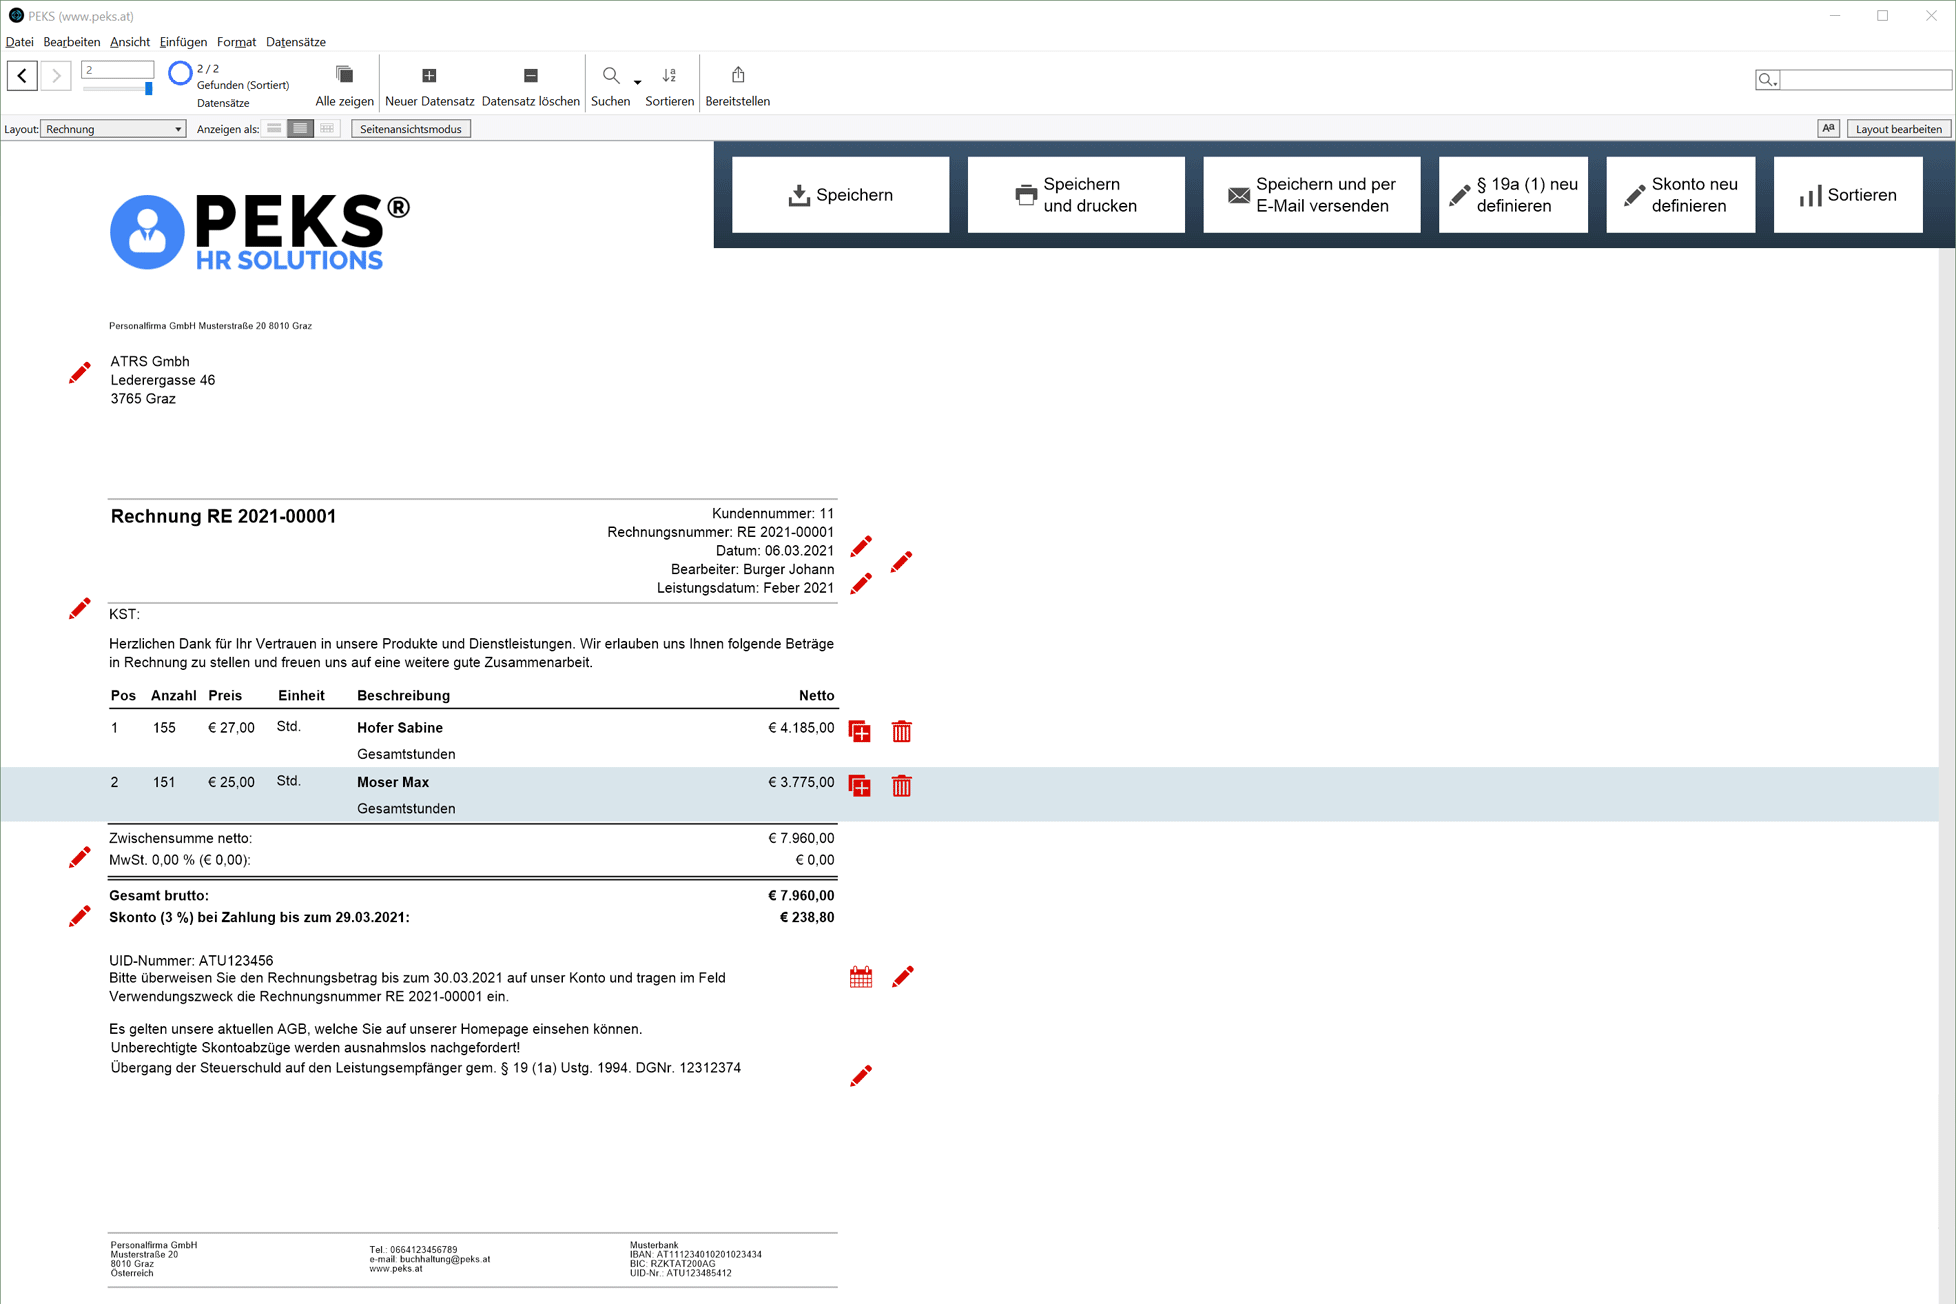The image size is (1956, 1304).
Task: Click Speichern und drucken button
Action: pos(1076,195)
